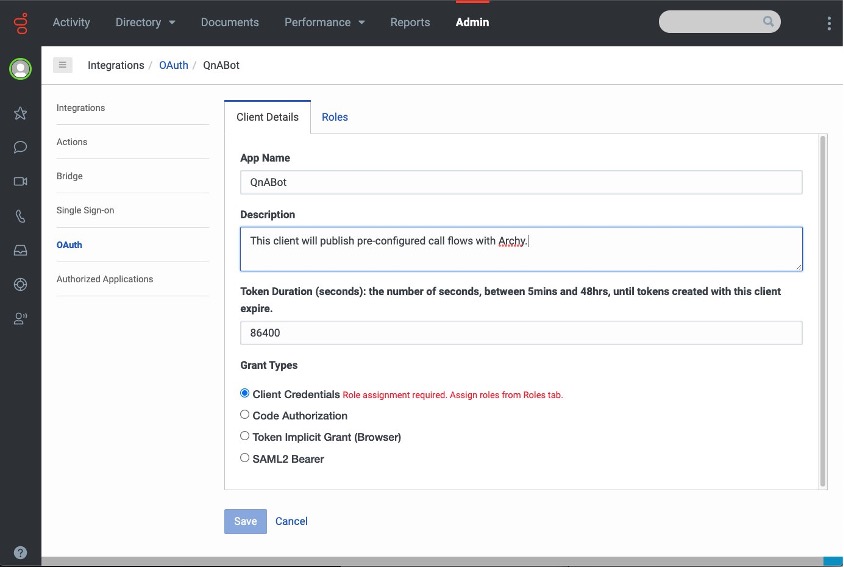
Task: Click the App Name input field
Action: tap(521, 182)
